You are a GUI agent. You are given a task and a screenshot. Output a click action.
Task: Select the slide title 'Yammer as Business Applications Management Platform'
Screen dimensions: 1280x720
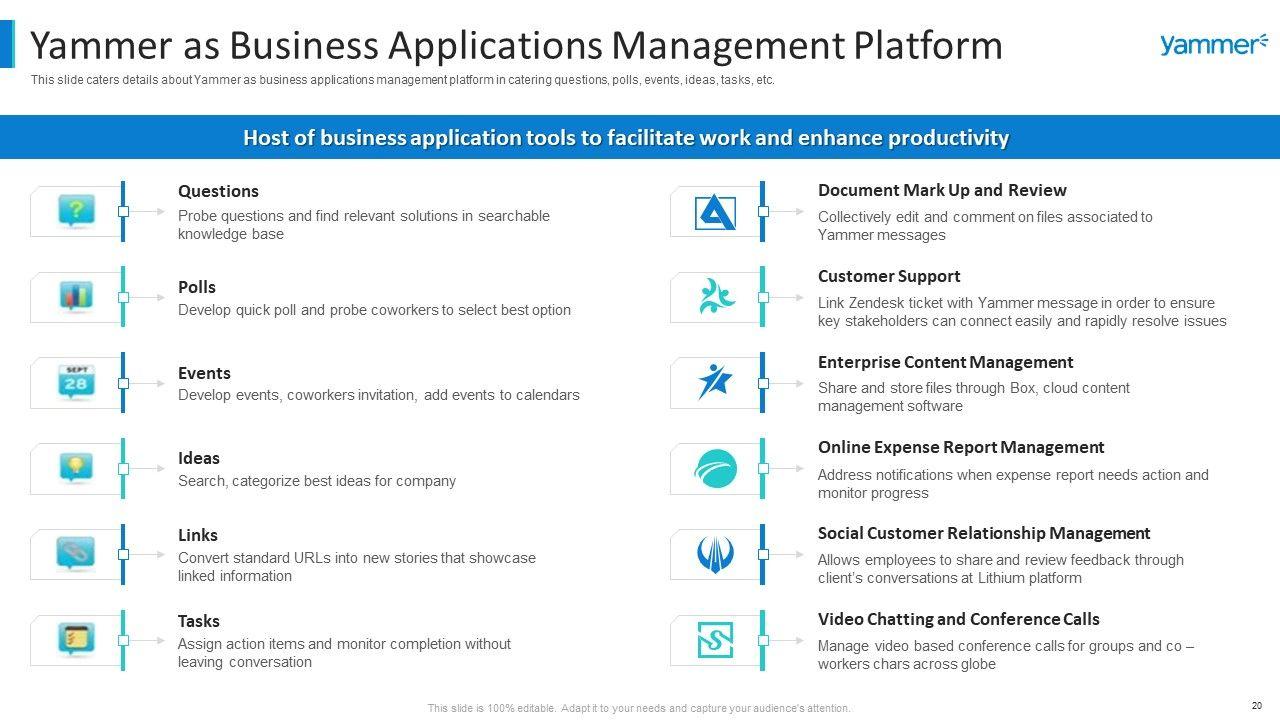517,46
